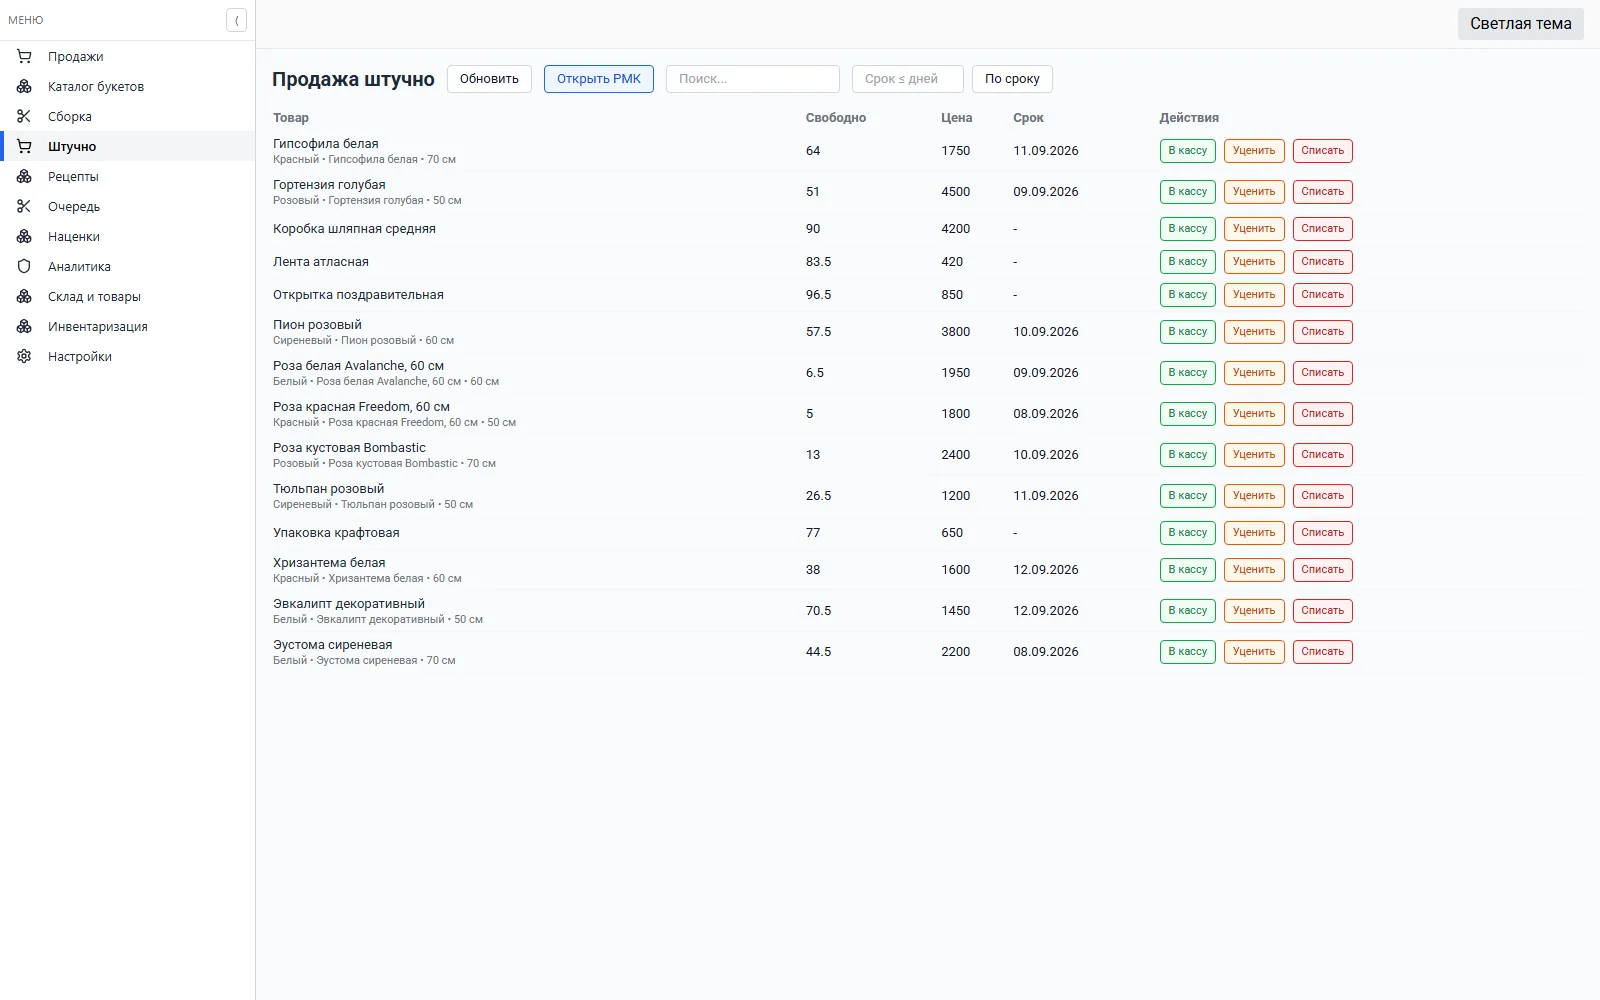Mark down Гортензия голубая with Уценить
The height and width of the screenshot is (1000, 1600).
(1254, 192)
